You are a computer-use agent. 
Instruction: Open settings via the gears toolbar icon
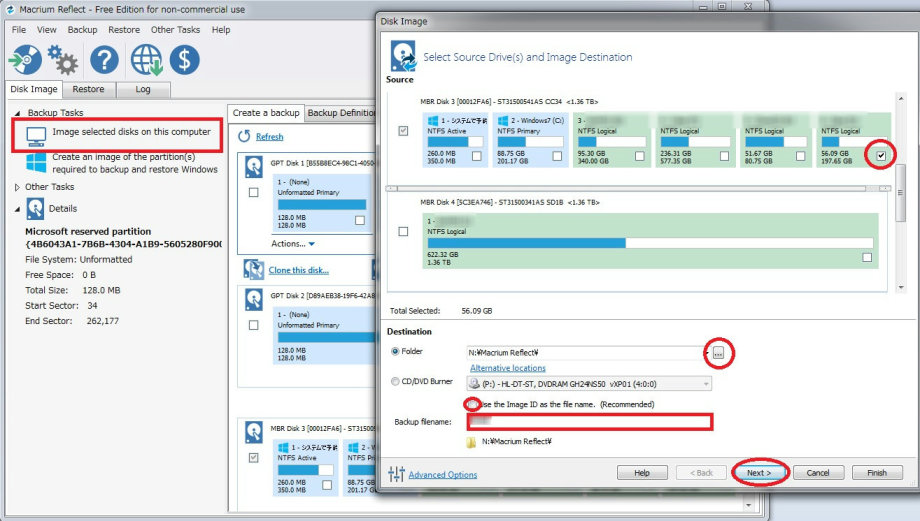point(63,62)
